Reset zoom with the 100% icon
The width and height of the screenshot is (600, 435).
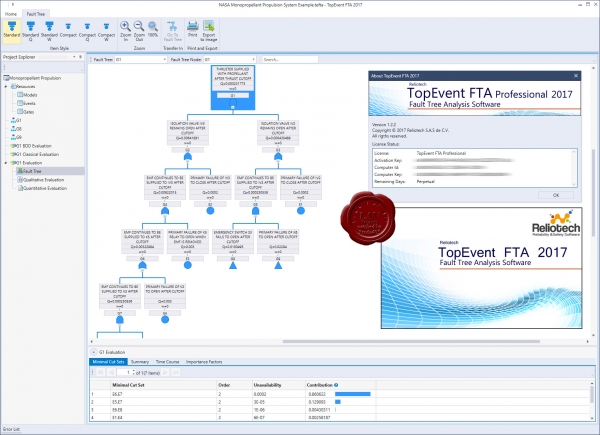[x=153, y=26]
